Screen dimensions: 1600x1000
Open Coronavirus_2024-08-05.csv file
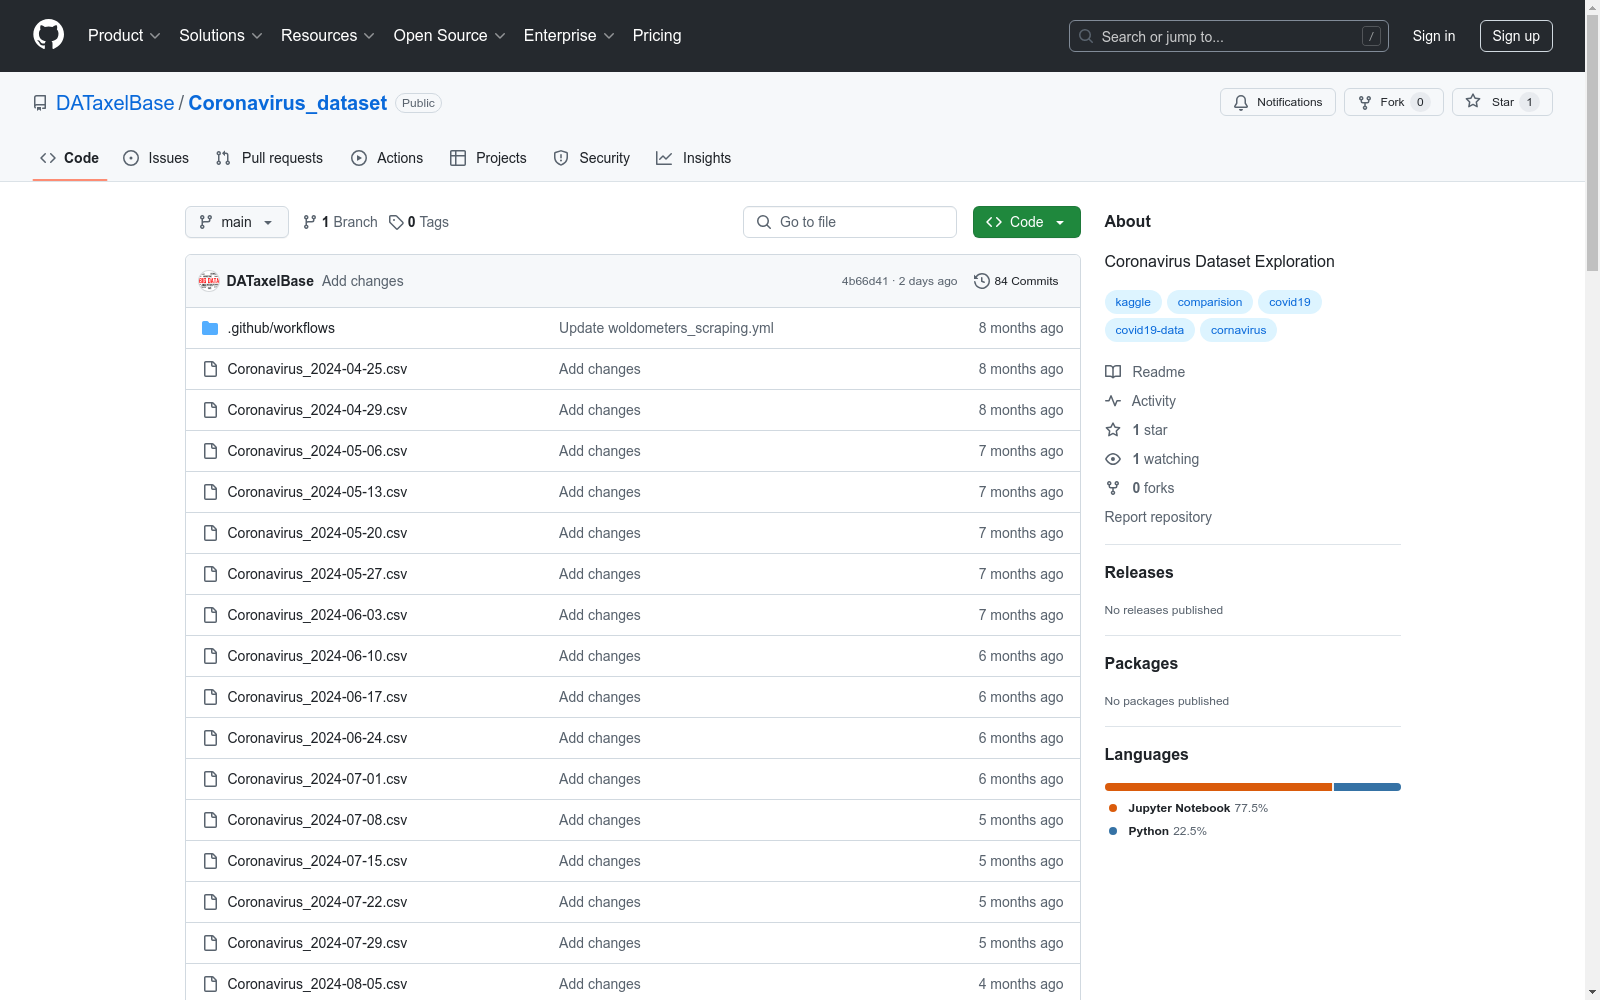click(317, 984)
